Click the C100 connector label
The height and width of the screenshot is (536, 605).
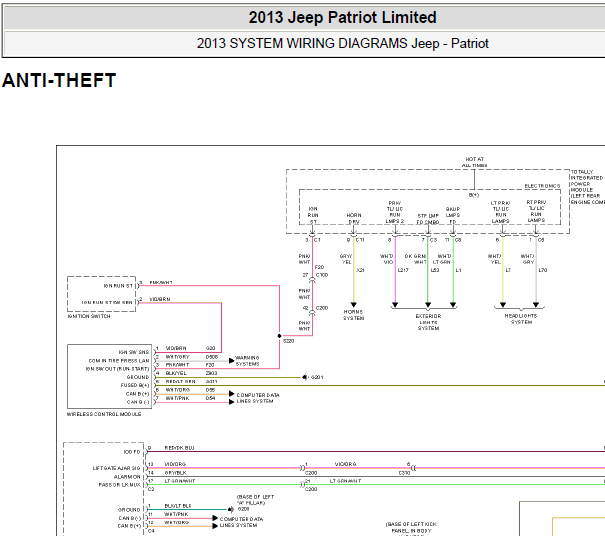click(x=322, y=275)
